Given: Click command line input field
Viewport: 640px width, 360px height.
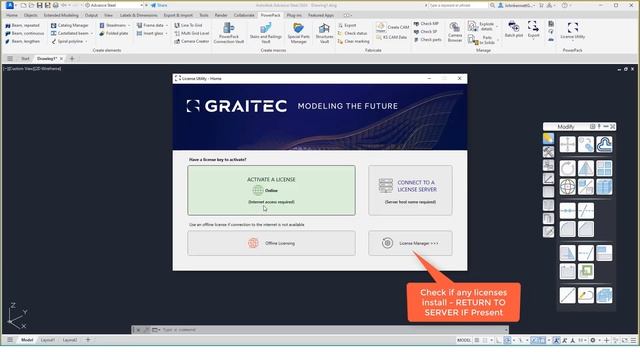Looking at the screenshot, I should pos(333,330).
